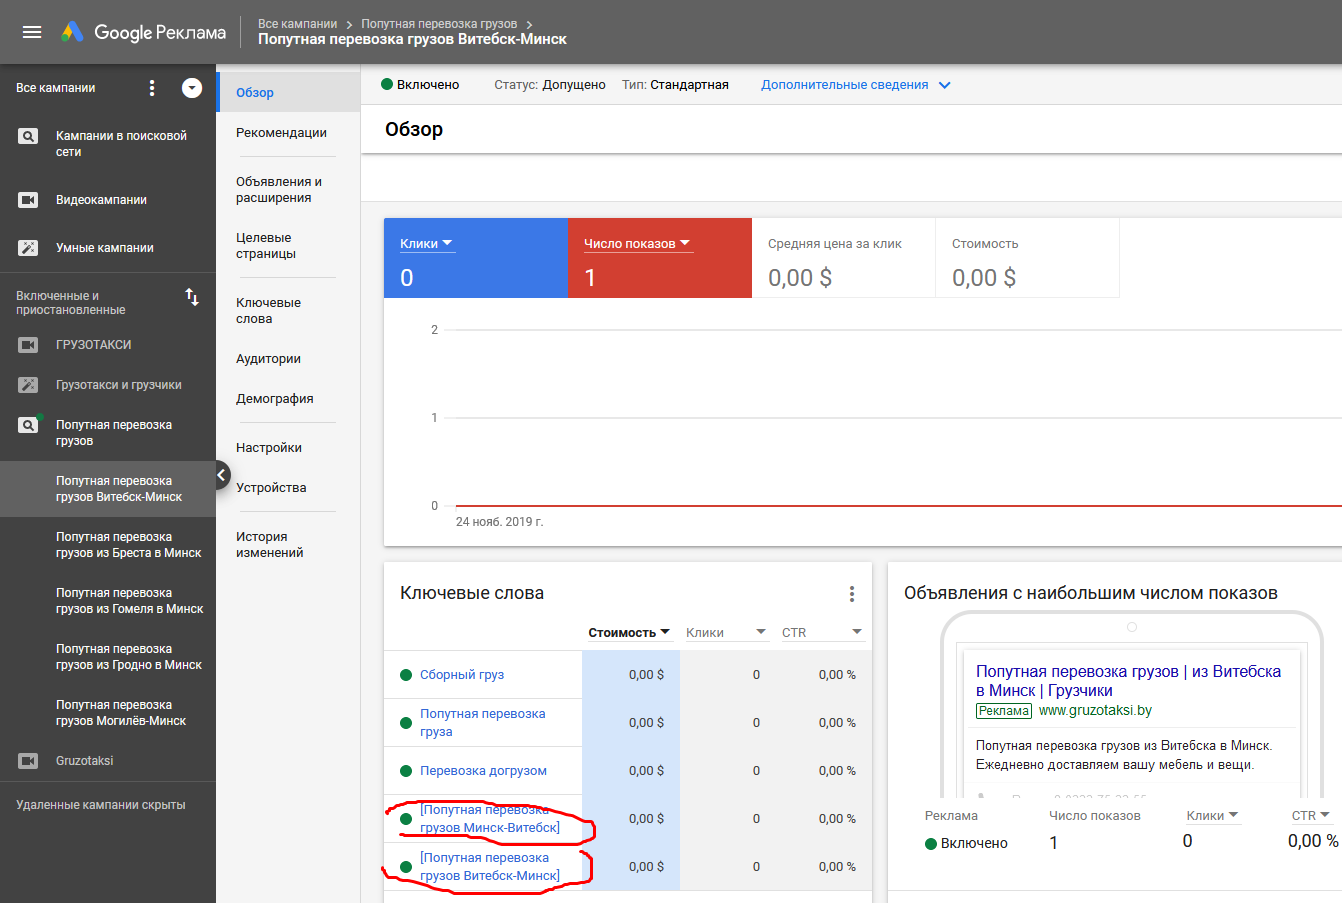Click the ad's Включено status dot
Screen dimensions: 1342x903
[x=931, y=843]
